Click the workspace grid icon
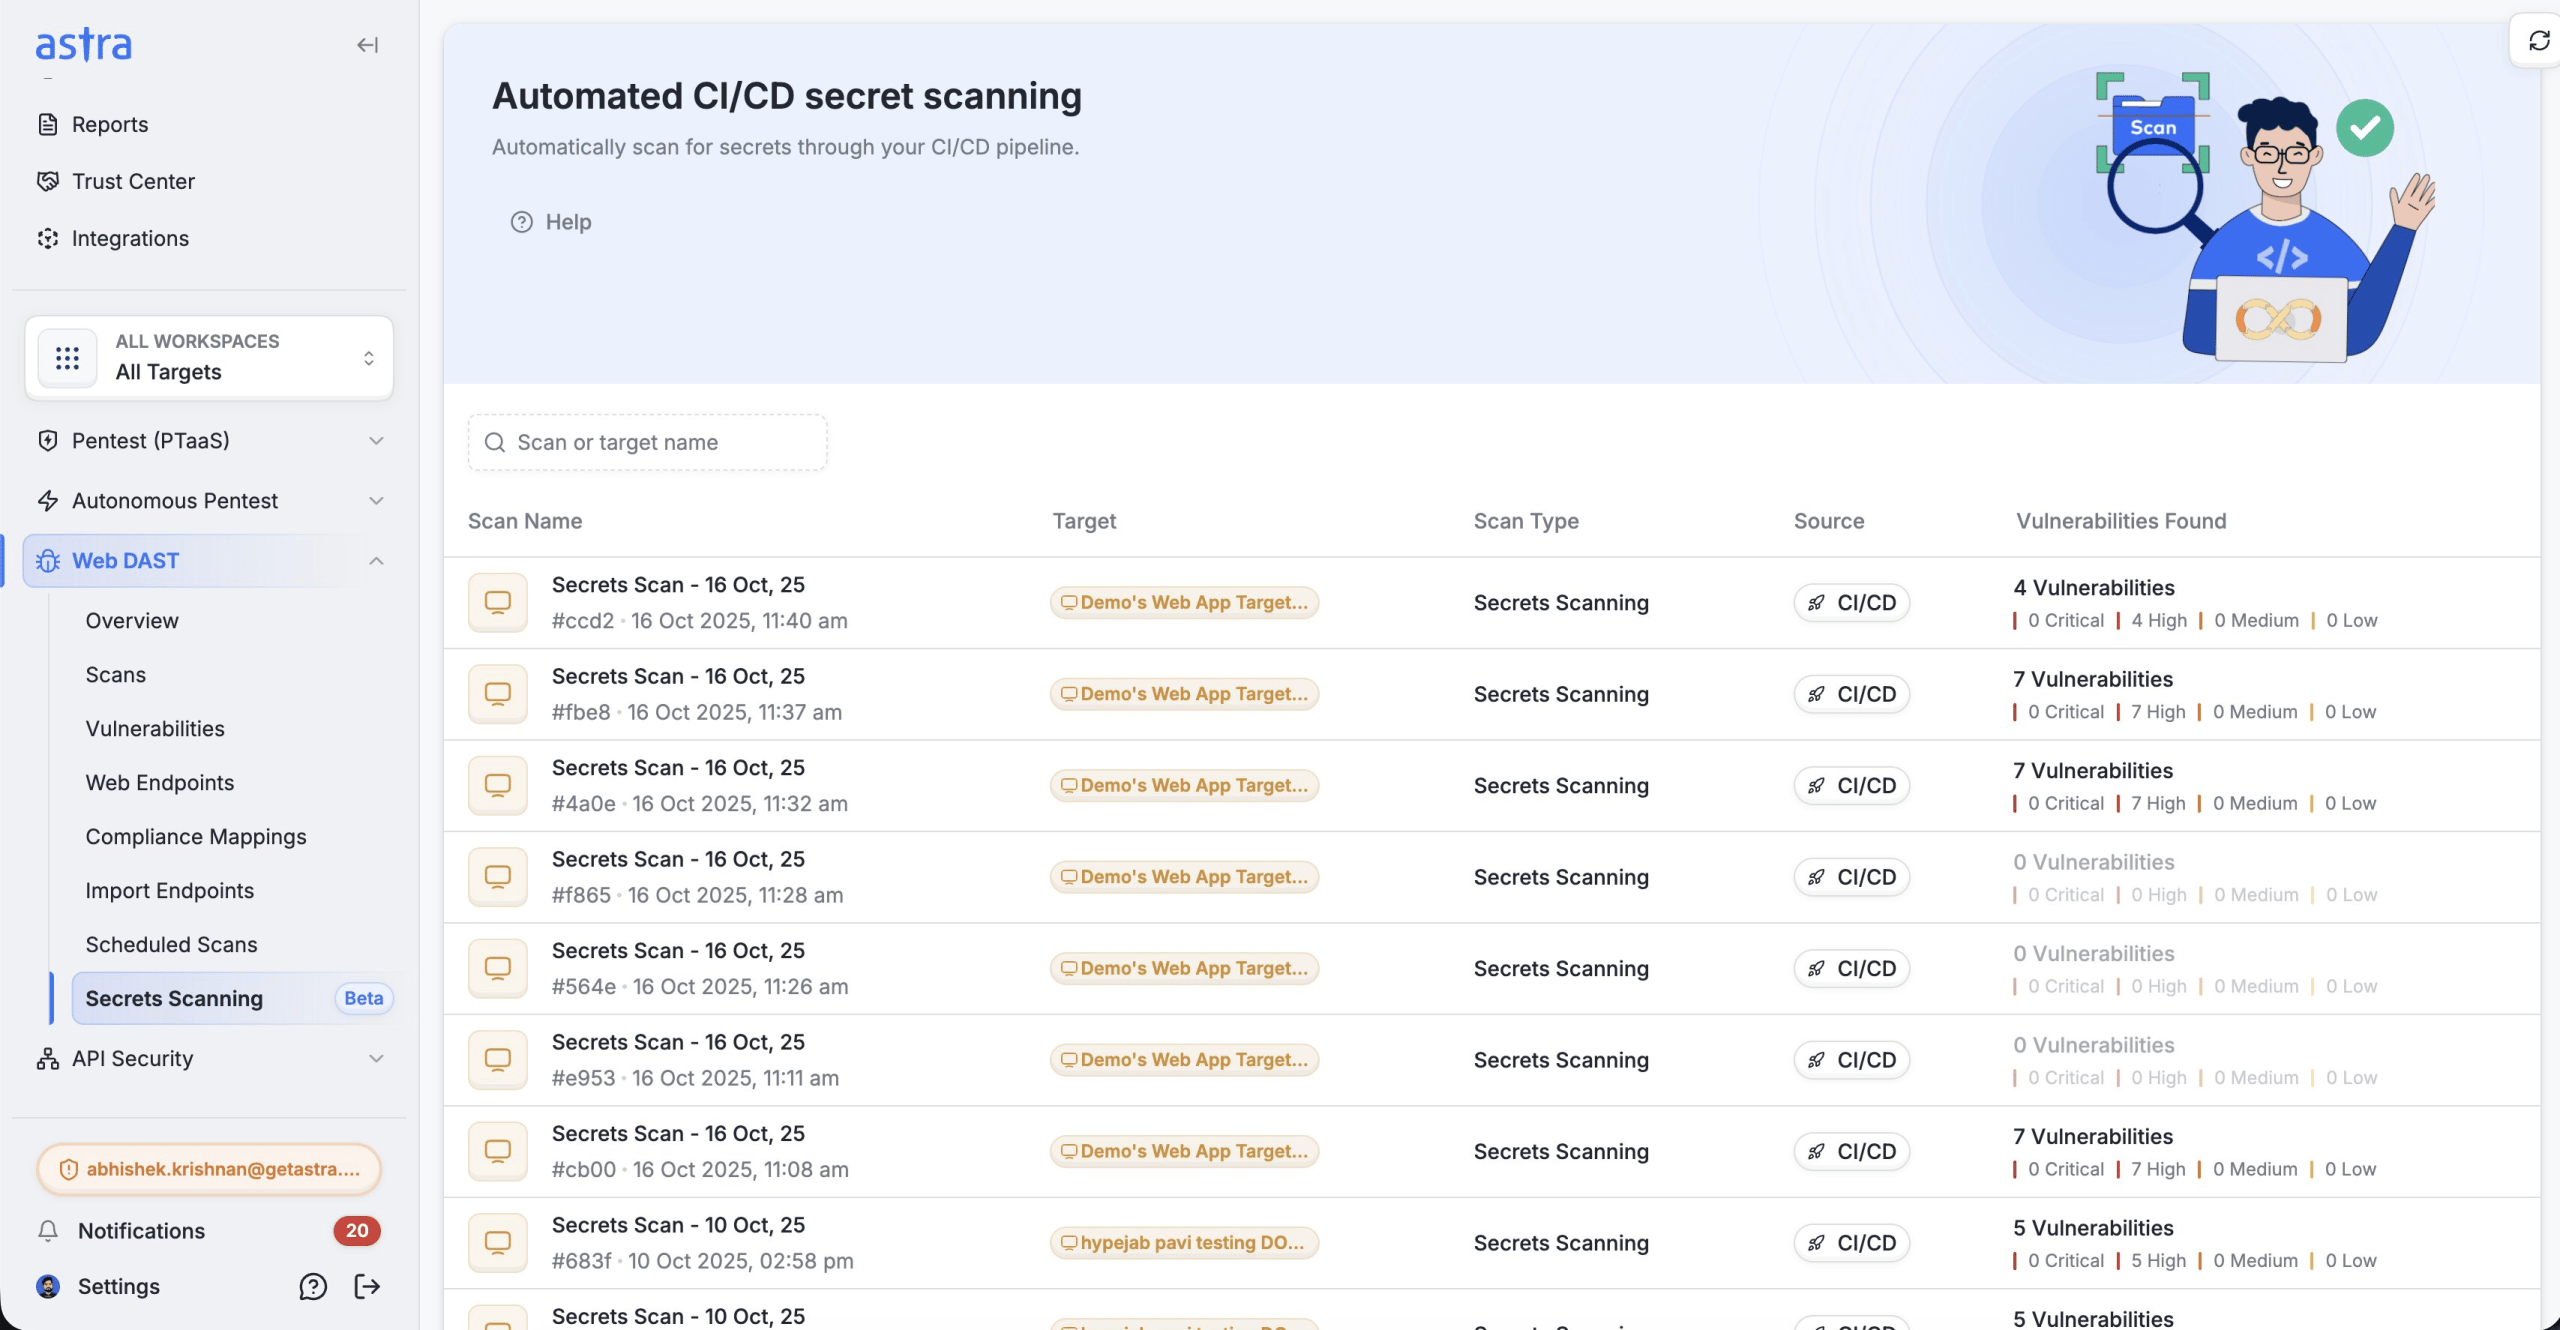 pyautogui.click(x=67, y=358)
